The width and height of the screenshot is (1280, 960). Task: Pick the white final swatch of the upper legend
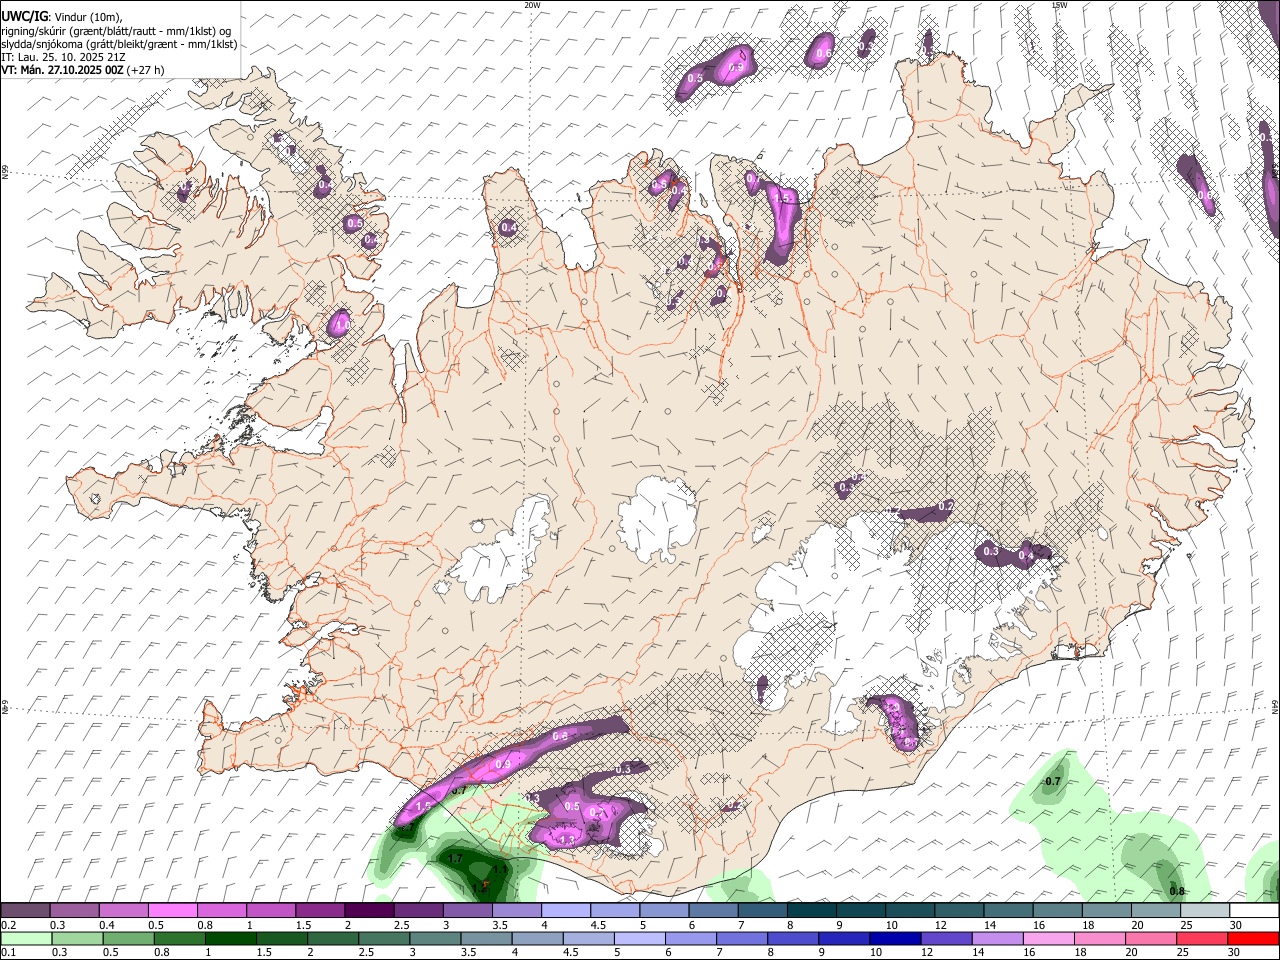click(x=1254, y=911)
